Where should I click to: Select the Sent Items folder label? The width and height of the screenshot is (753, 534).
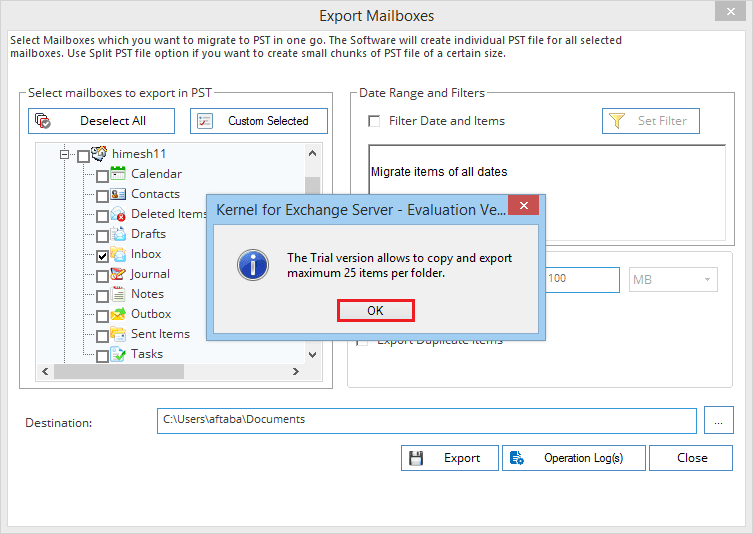pyautogui.click(x=160, y=334)
